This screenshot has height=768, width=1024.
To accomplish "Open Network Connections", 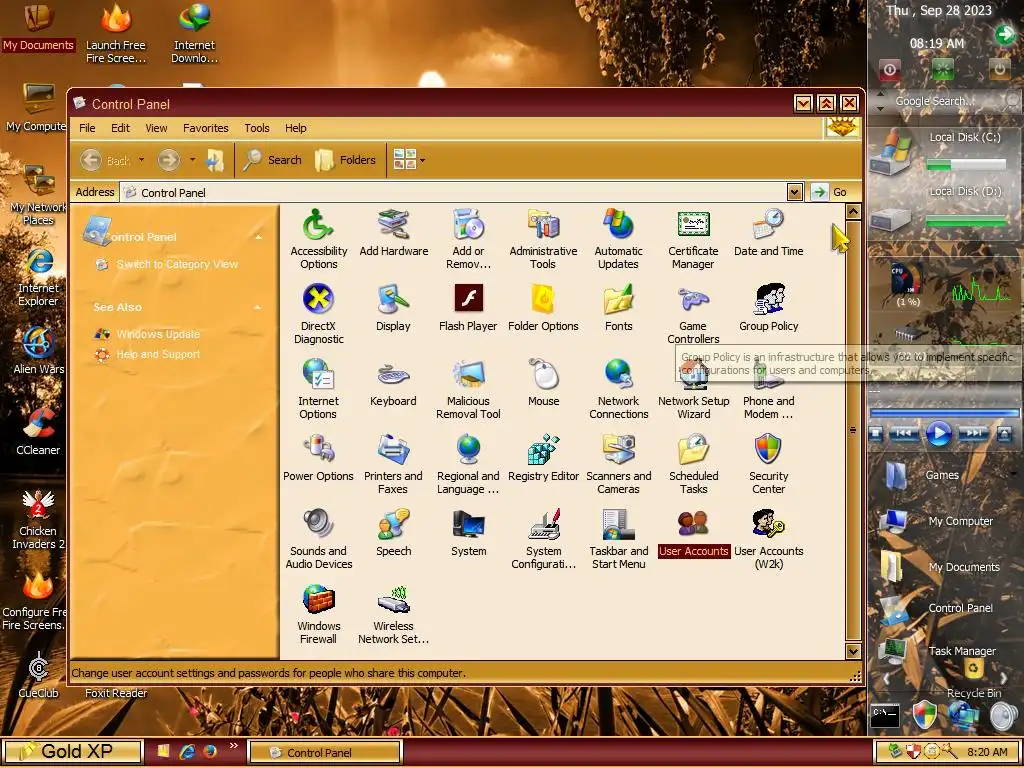I will 618,389.
